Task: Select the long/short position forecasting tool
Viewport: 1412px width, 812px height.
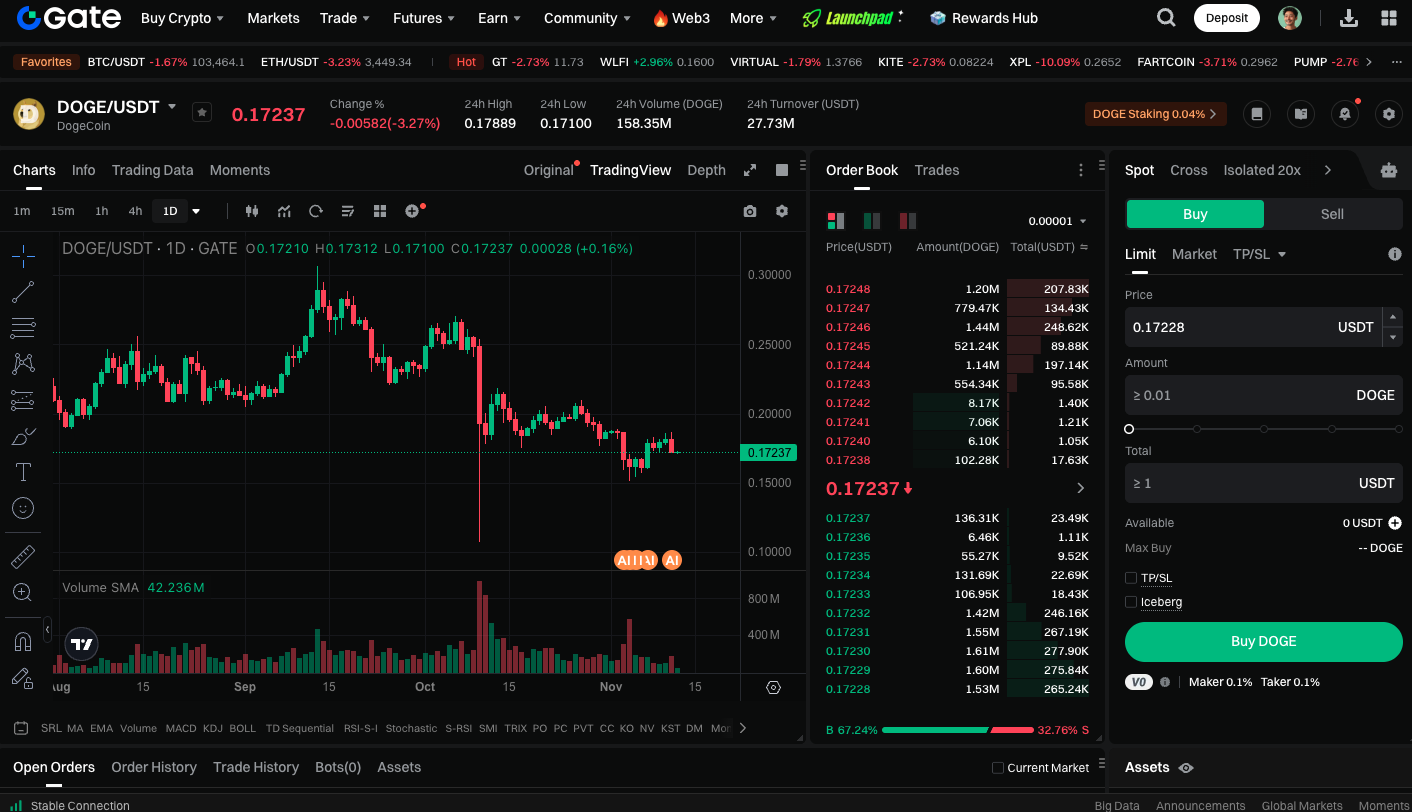Action: [x=23, y=400]
